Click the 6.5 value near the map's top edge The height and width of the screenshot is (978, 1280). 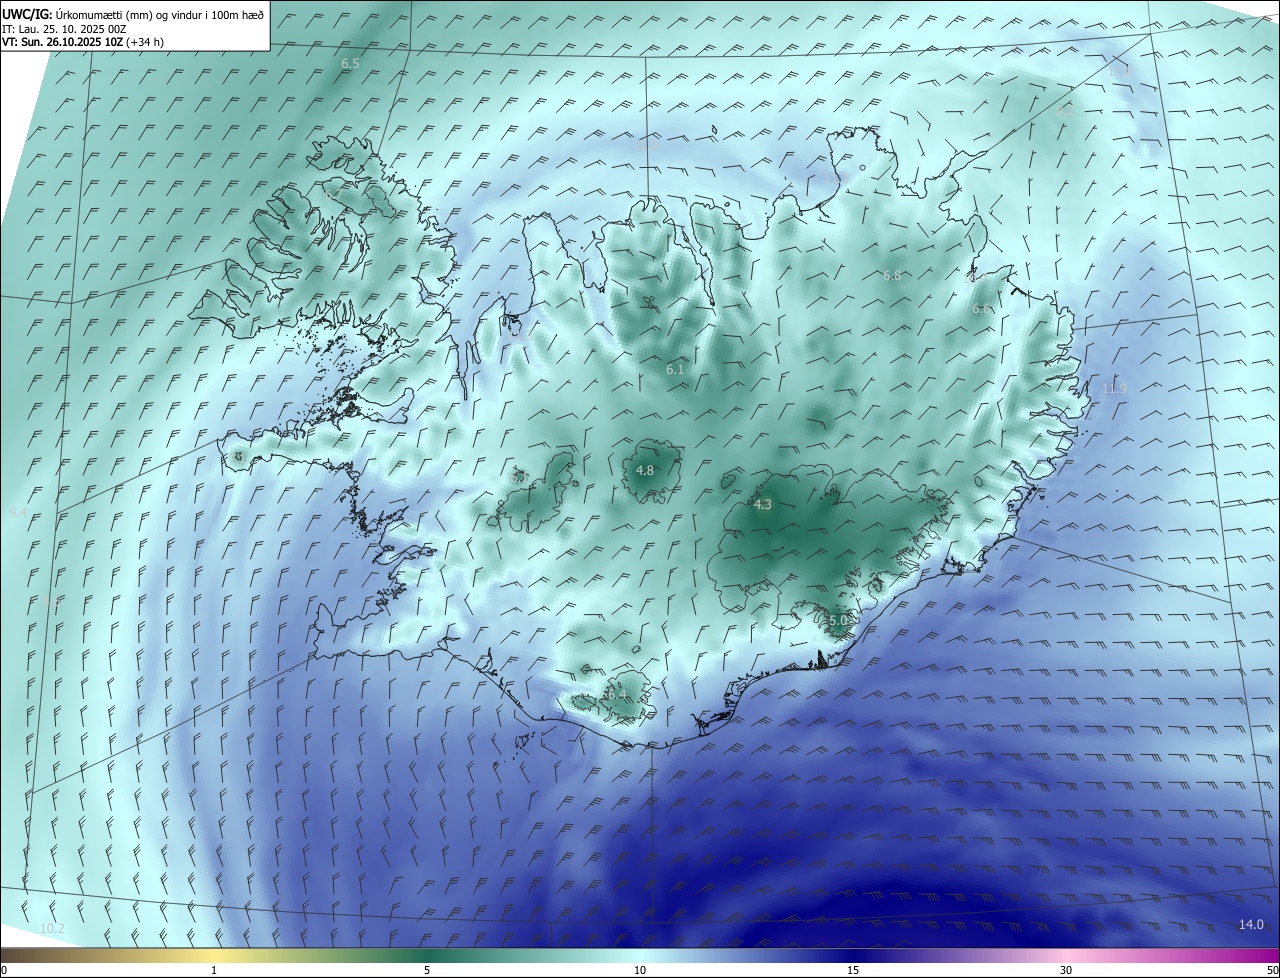click(350, 64)
